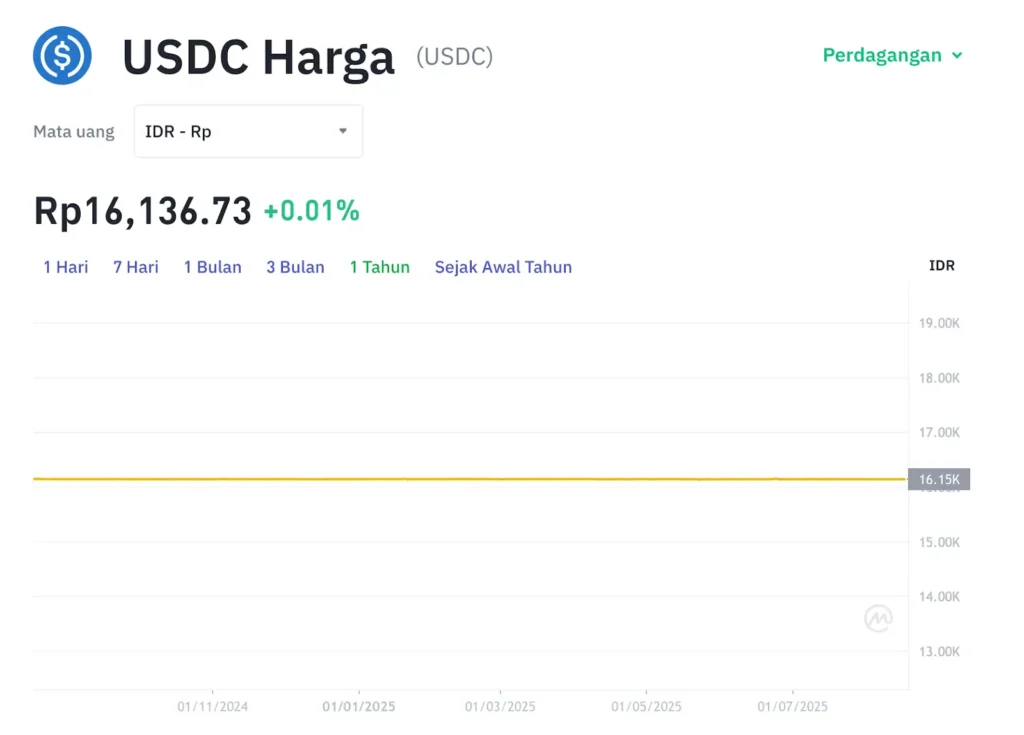Click the 01/05/2025 date label
Viewport: 1024px width, 735px height.
click(647, 706)
